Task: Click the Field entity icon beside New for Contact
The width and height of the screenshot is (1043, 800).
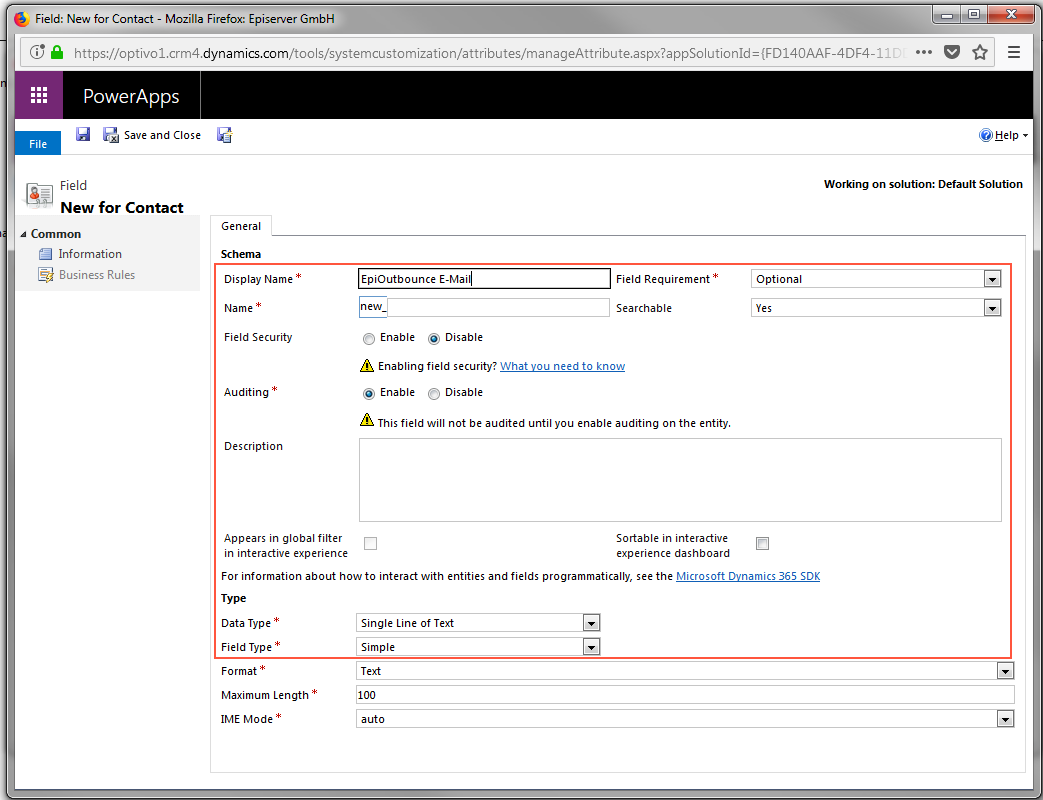Action: [39, 195]
